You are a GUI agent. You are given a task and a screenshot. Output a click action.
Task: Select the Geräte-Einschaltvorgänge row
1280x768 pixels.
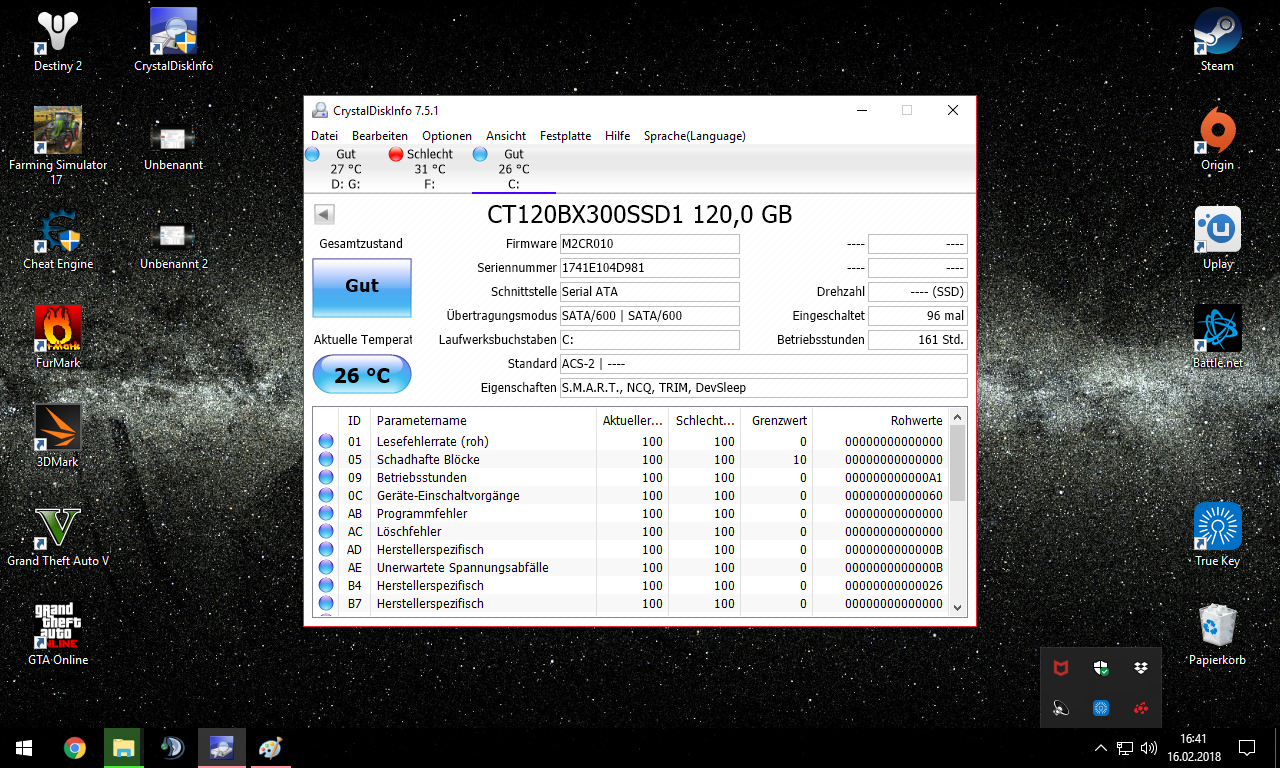(x=631, y=496)
